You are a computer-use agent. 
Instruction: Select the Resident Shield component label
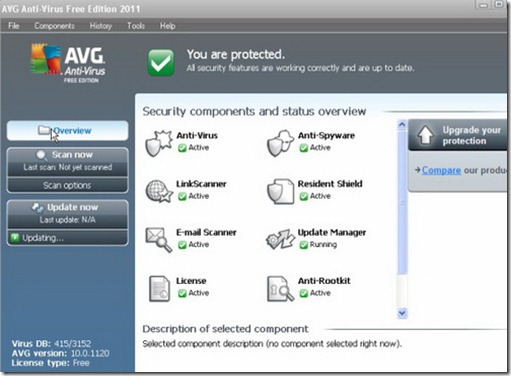(x=330, y=184)
